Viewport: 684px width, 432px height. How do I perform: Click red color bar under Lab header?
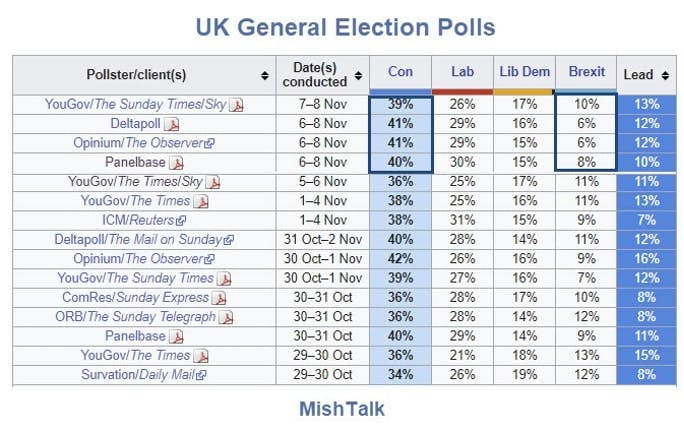(462, 91)
